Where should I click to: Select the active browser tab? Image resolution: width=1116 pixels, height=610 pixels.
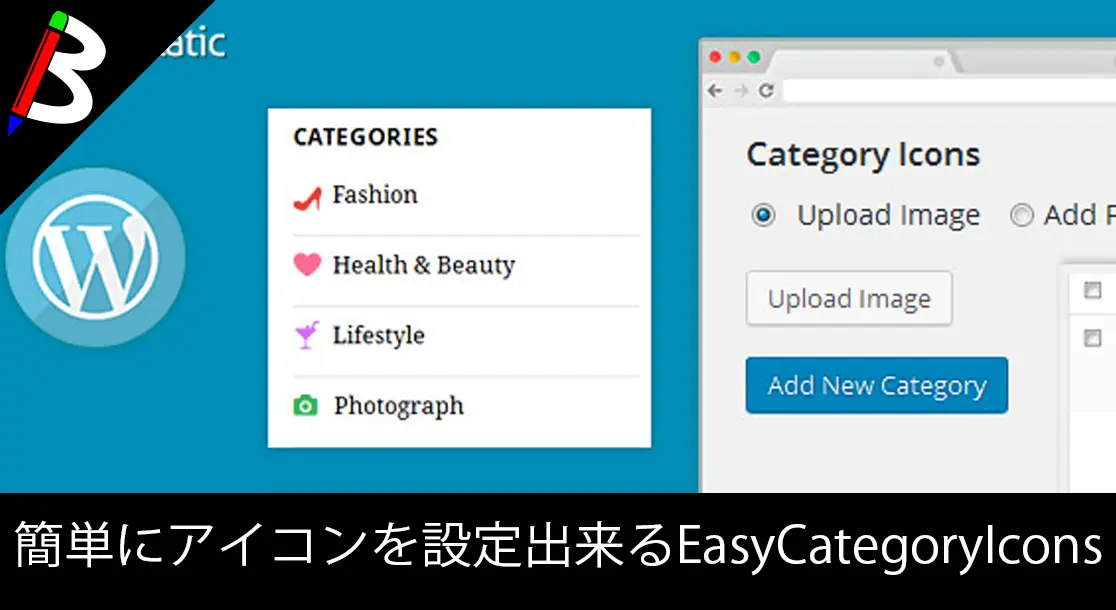pyautogui.click(x=863, y=63)
